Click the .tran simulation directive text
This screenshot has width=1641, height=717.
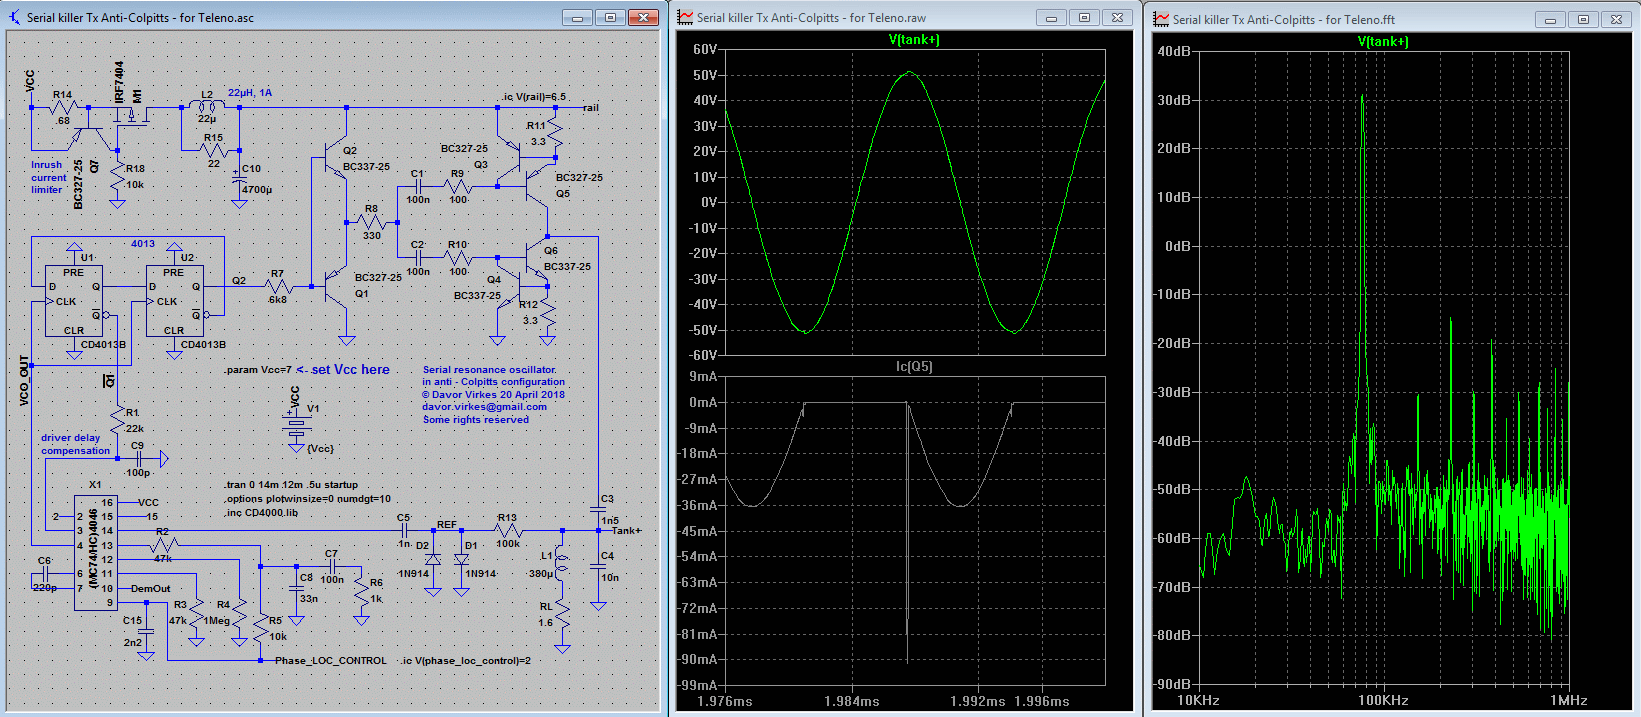(x=290, y=485)
